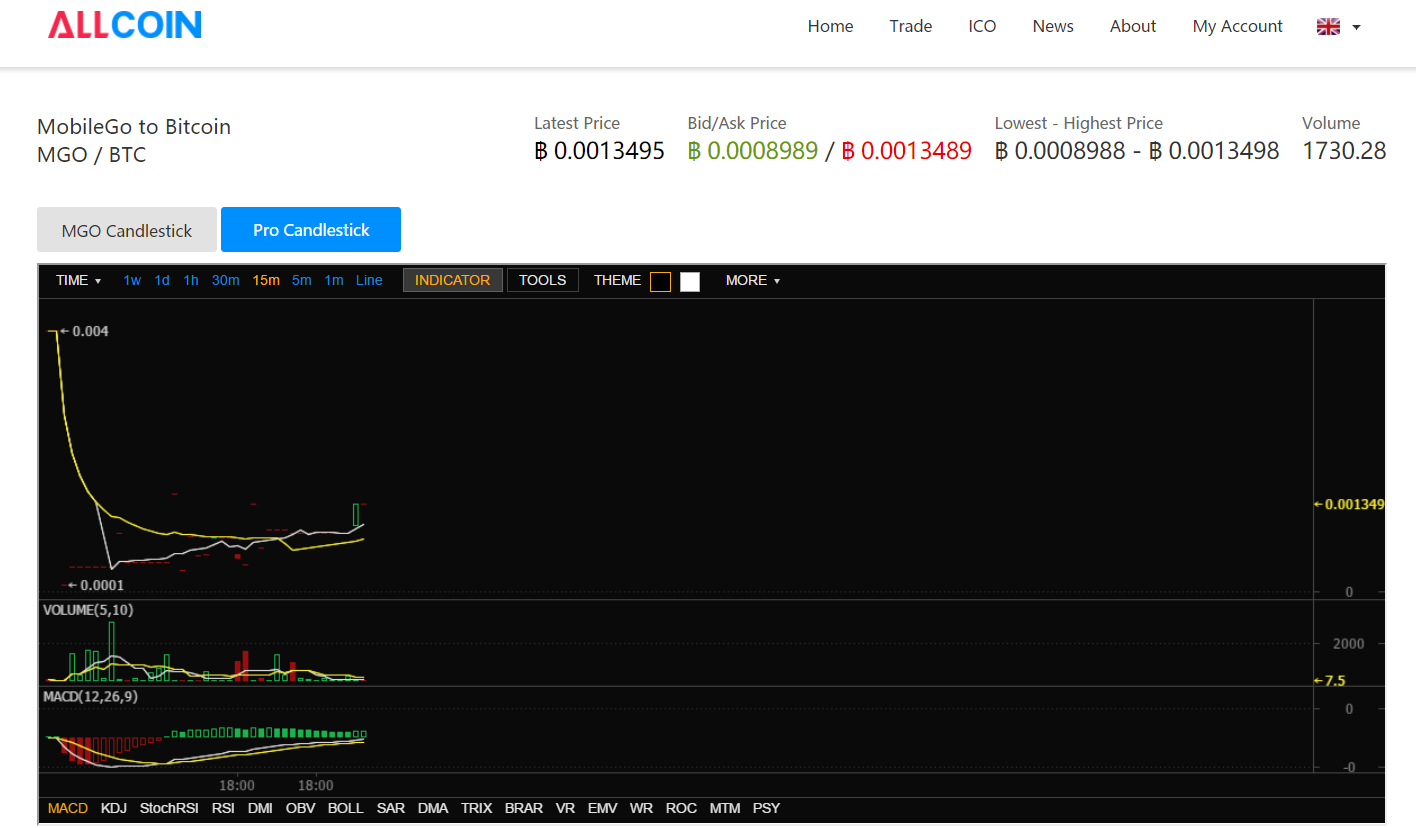Open the News section

pyautogui.click(x=1053, y=26)
